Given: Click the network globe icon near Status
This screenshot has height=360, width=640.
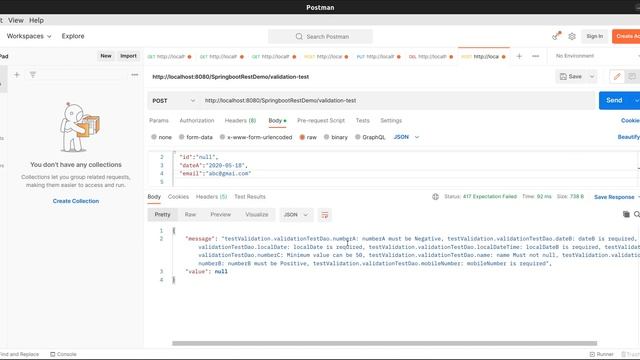Looking at the screenshot, I should tap(436, 197).
